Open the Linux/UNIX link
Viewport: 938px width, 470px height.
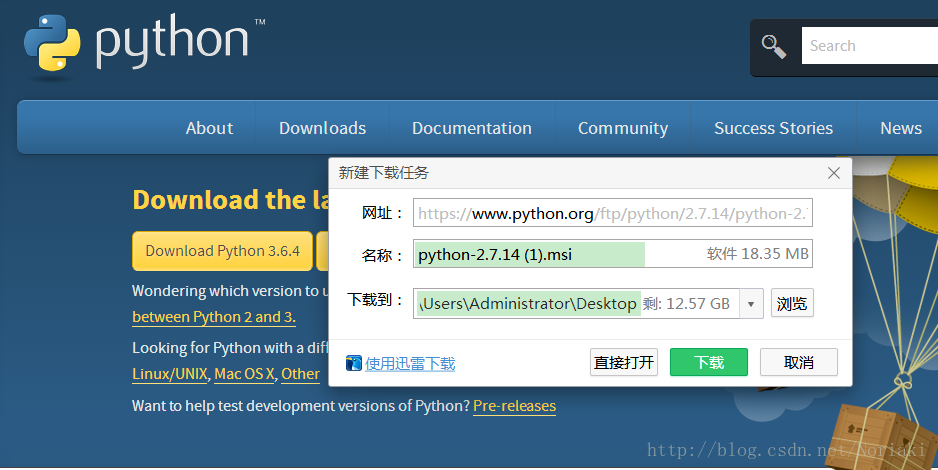(170, 374)
